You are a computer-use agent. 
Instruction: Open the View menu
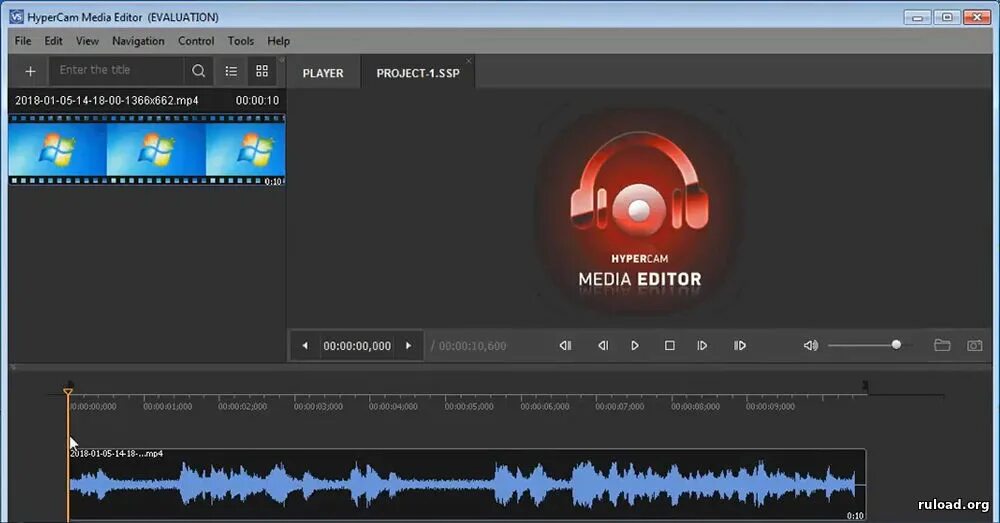pyautogui.click(x=87, y=41)
